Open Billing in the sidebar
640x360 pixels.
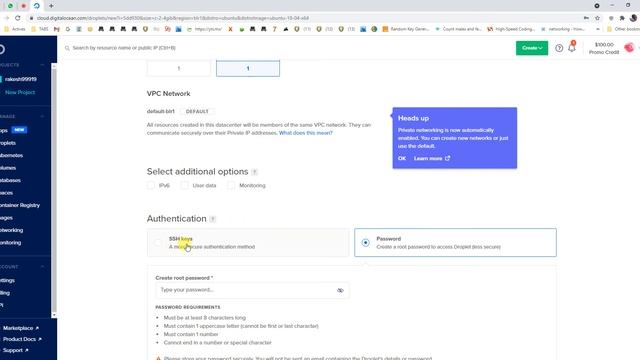coord(5,293)
